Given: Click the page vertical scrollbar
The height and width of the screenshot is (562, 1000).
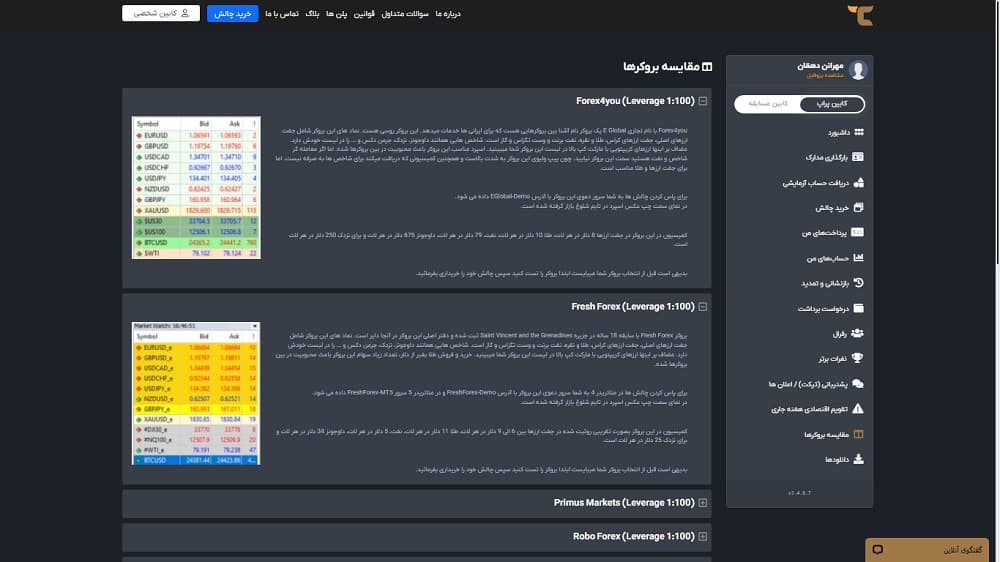Looking at the screenshot, I should tap(997, 133).
